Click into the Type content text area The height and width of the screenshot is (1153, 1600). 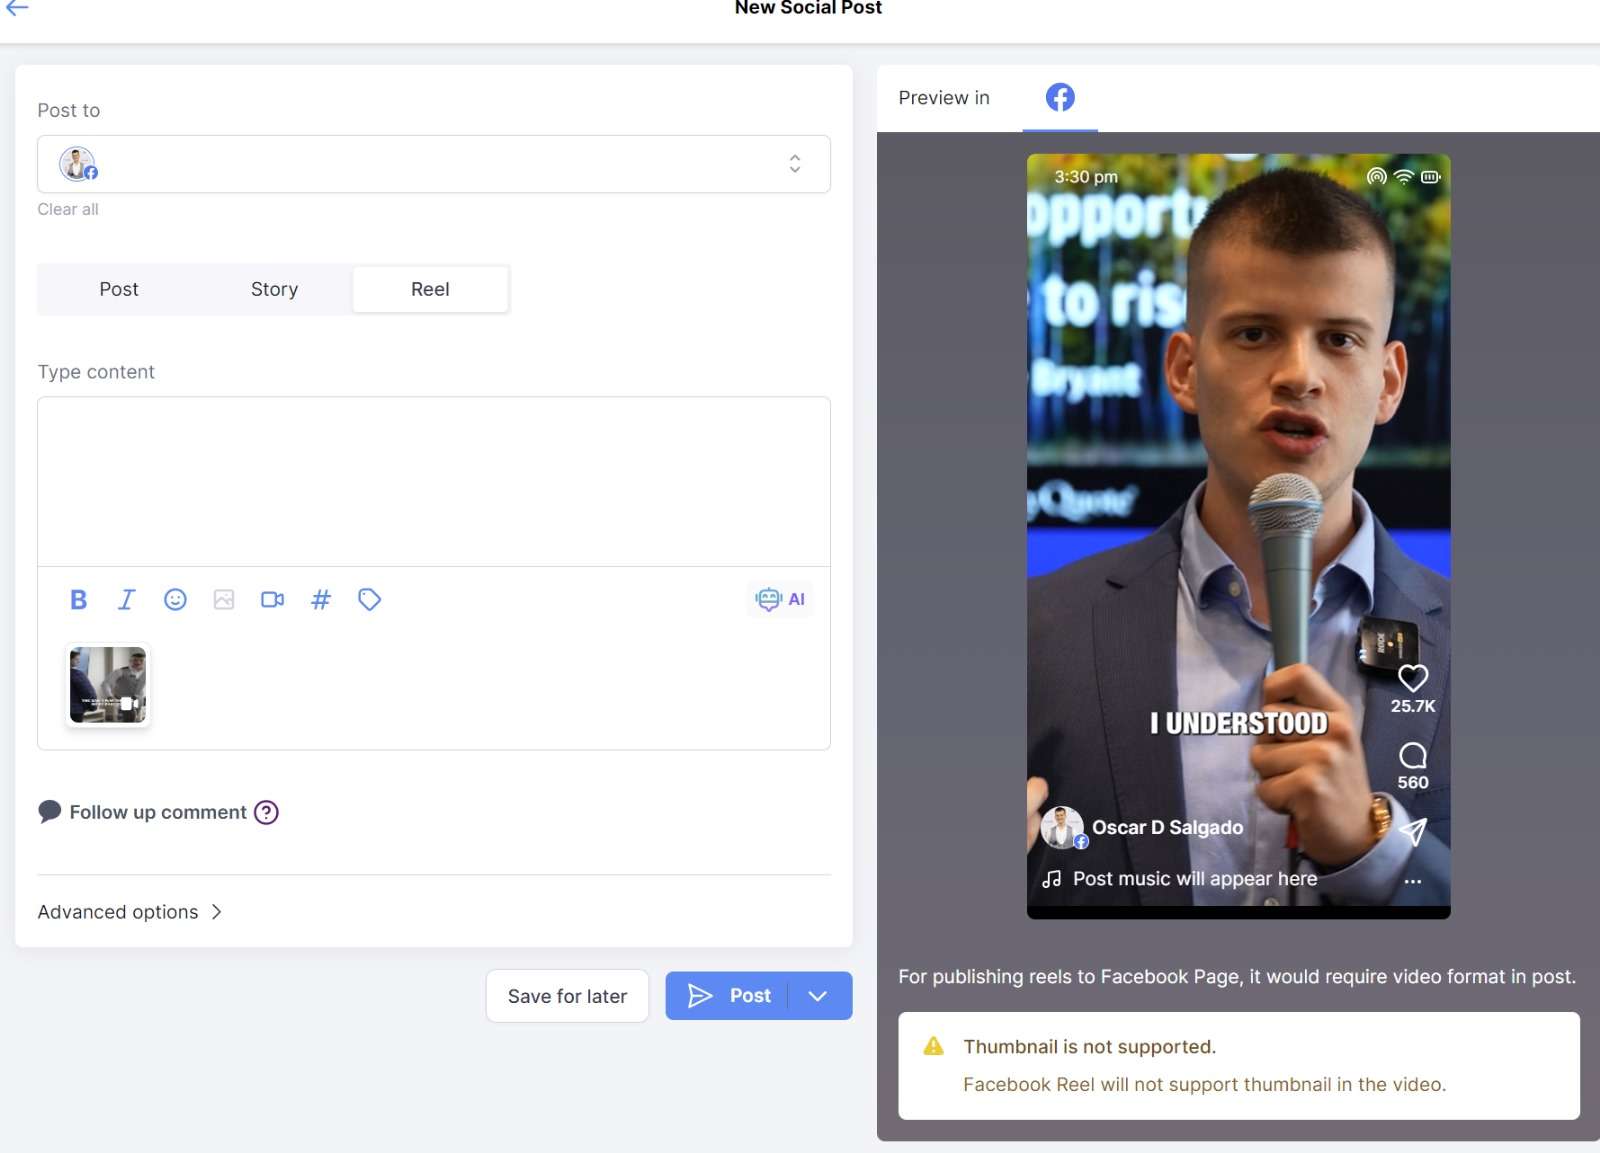point(433,481)
